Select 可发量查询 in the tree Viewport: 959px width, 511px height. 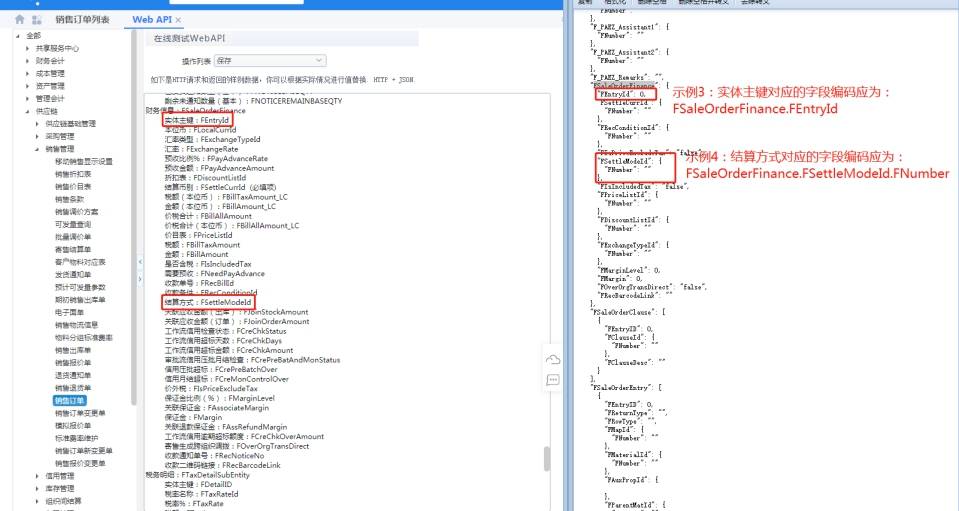tap(73, 224)
